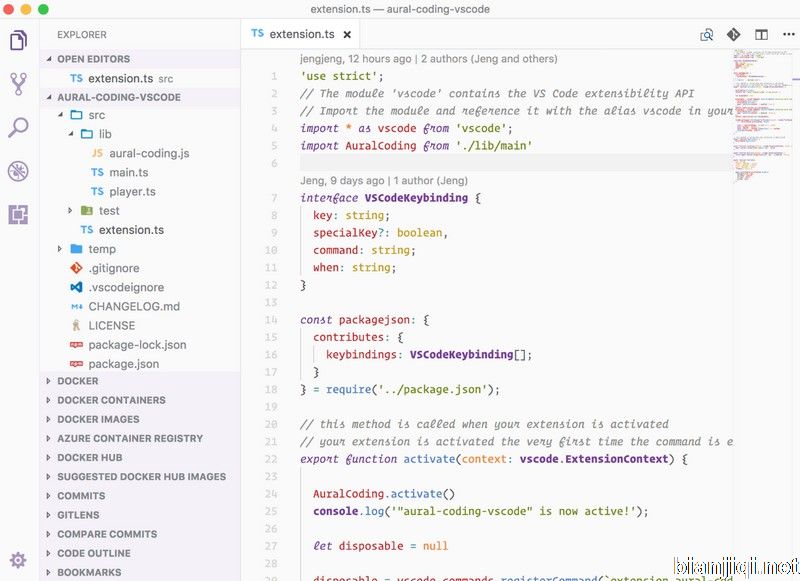800x581 pixels.
Task: Open the Source Control view
Action: point(18,84)
